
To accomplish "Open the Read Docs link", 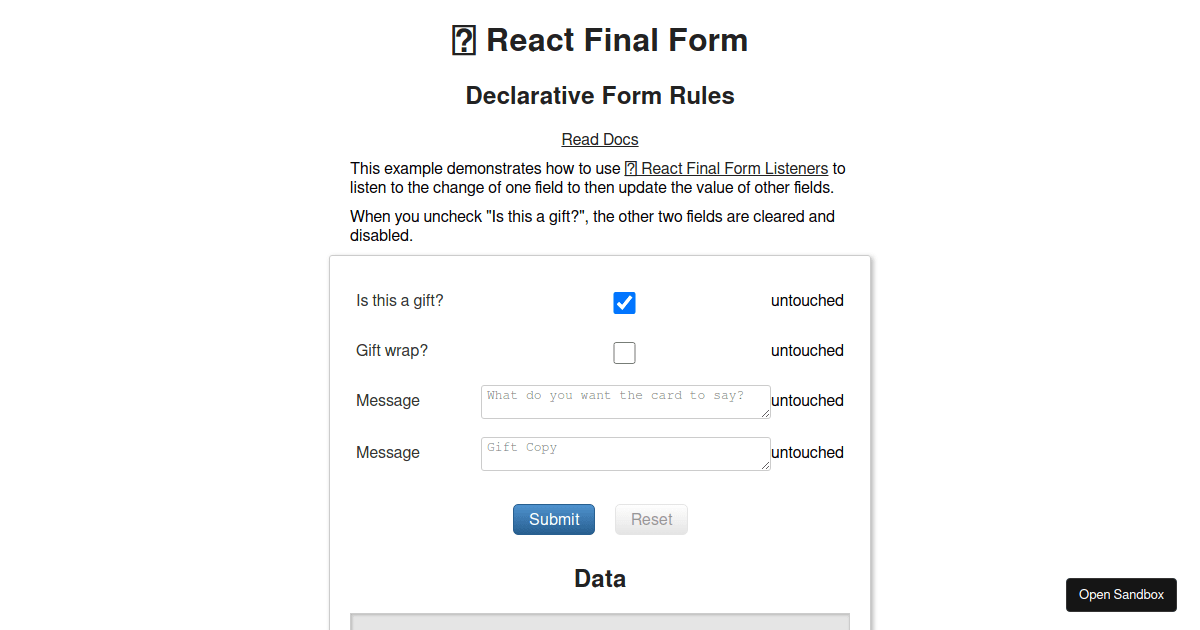I will [x=599, y=139].
